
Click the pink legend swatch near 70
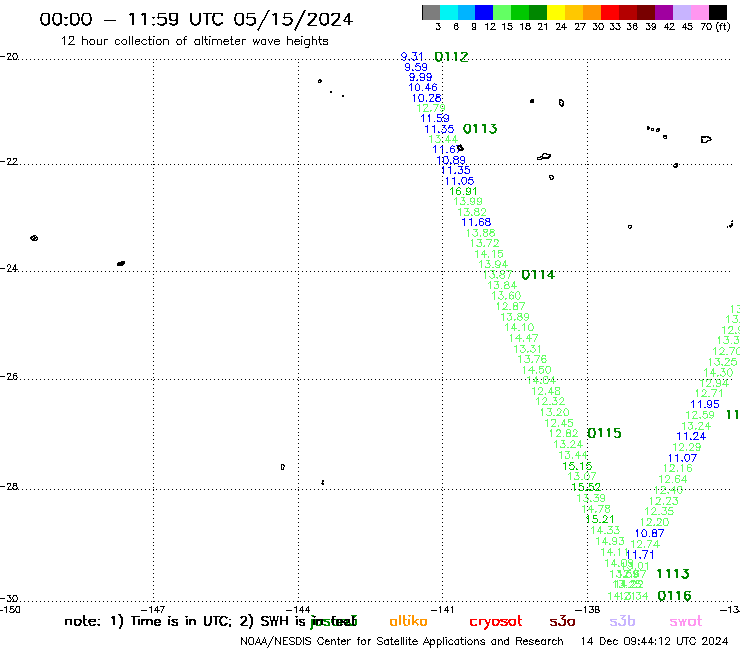700,12
